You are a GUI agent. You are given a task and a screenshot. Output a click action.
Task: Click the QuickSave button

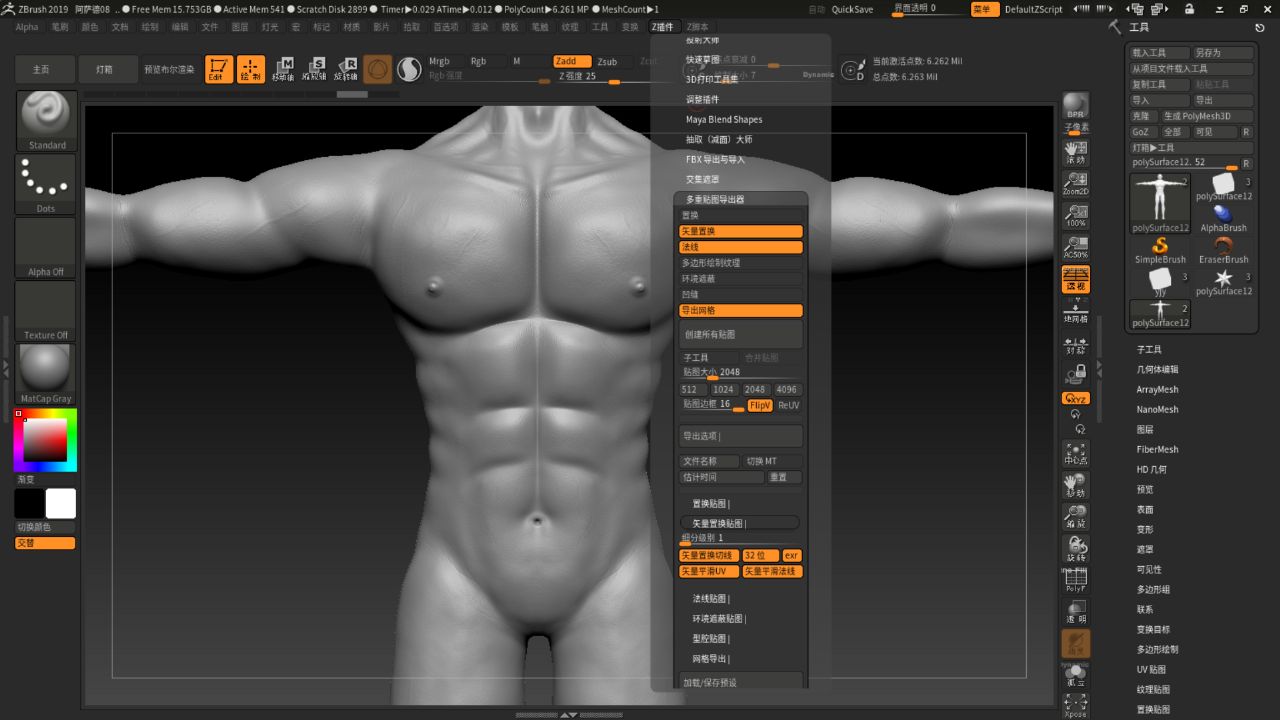click(852, 9)
